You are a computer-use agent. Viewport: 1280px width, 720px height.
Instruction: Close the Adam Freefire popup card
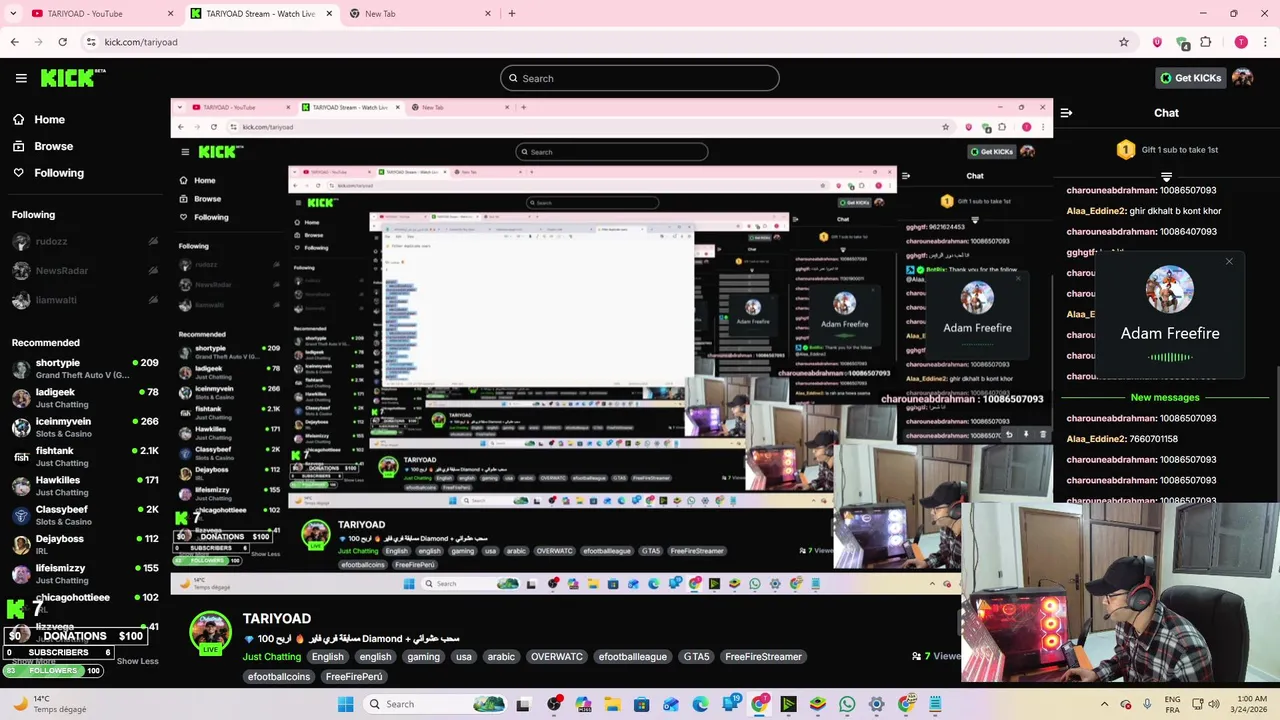(x=1229, y=262)
